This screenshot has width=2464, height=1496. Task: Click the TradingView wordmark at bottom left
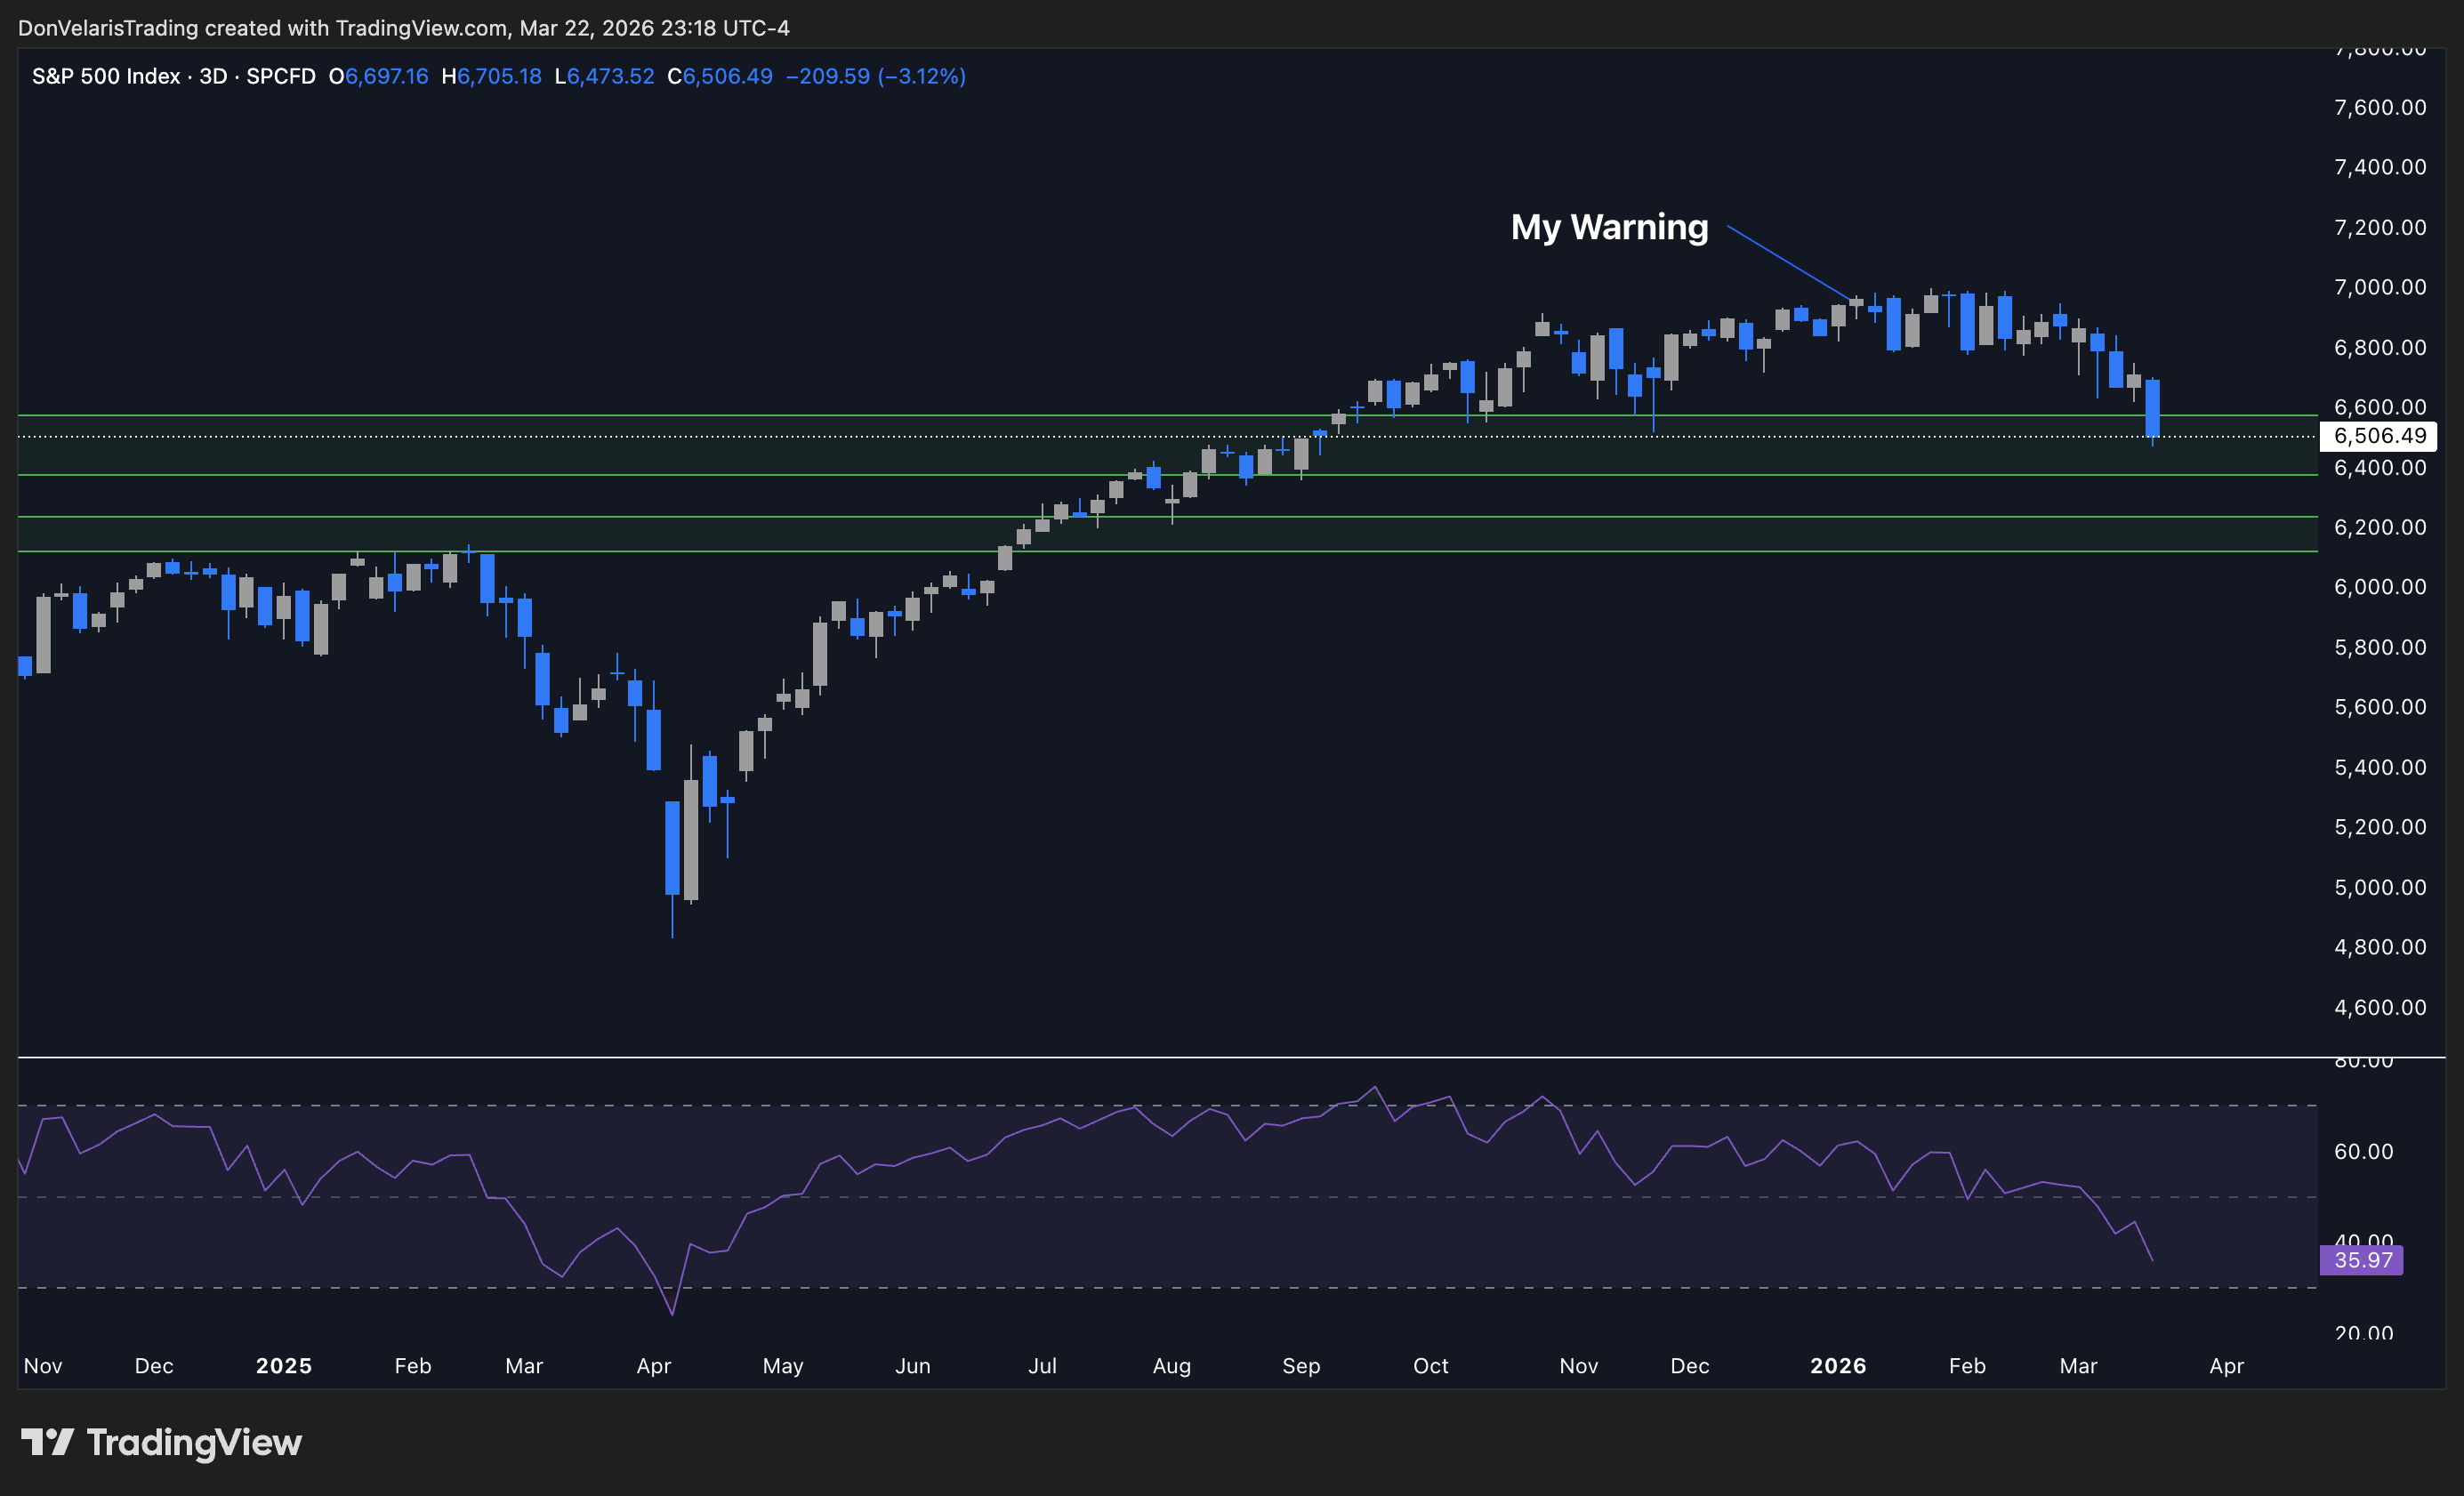pos(194,1442)
